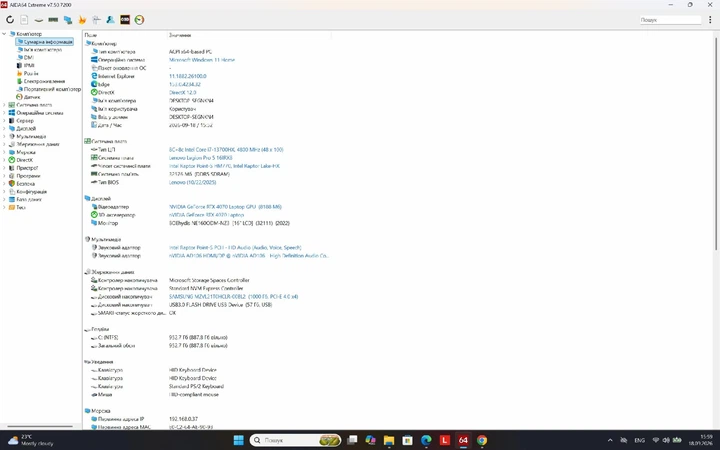720x450 pixels.
Task: Open the three-dot menu beside the search box
Action: 710,20
